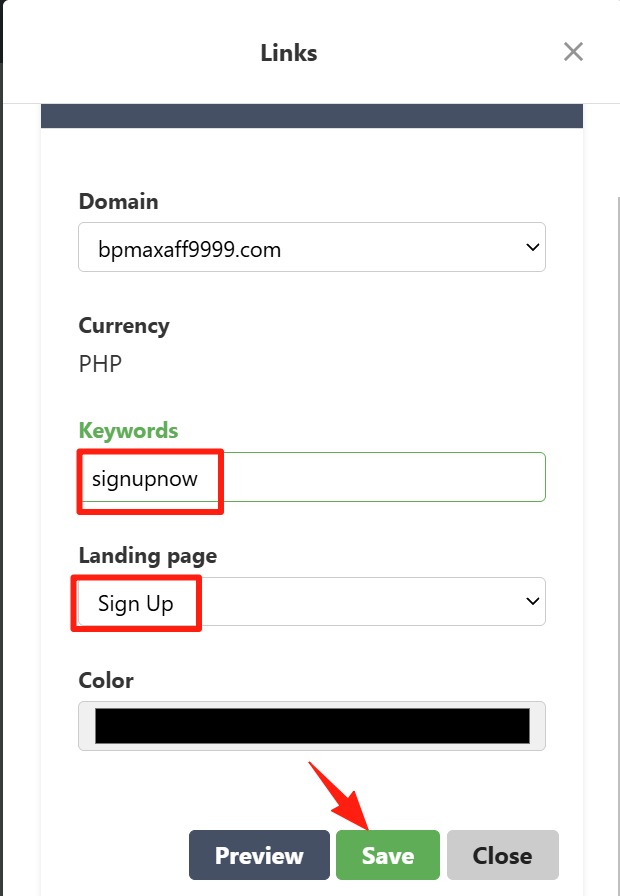Click the Currency label

click(124, 326)
